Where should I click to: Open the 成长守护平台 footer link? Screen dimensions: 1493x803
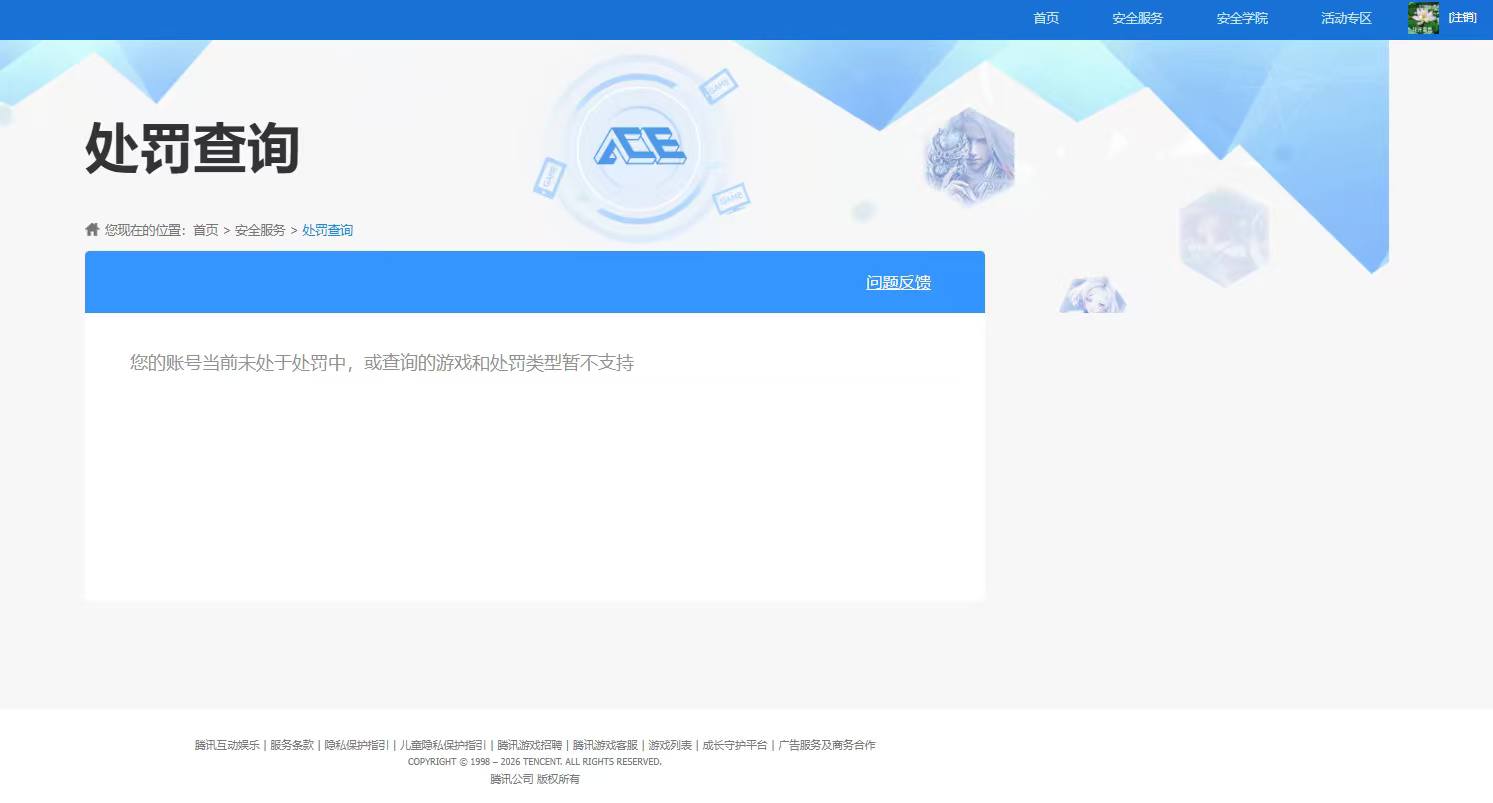pyautogui.click(x=732, y=745)
